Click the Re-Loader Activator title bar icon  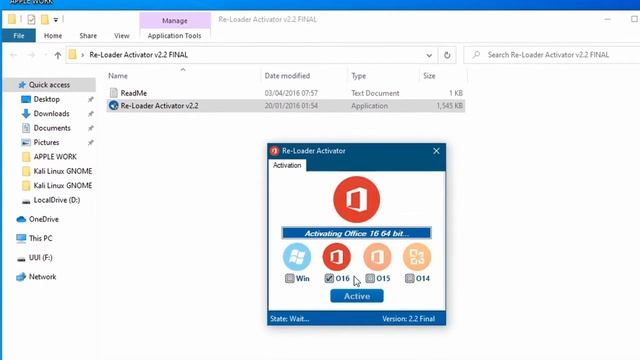pyautogui.click(x=274, y=151)
